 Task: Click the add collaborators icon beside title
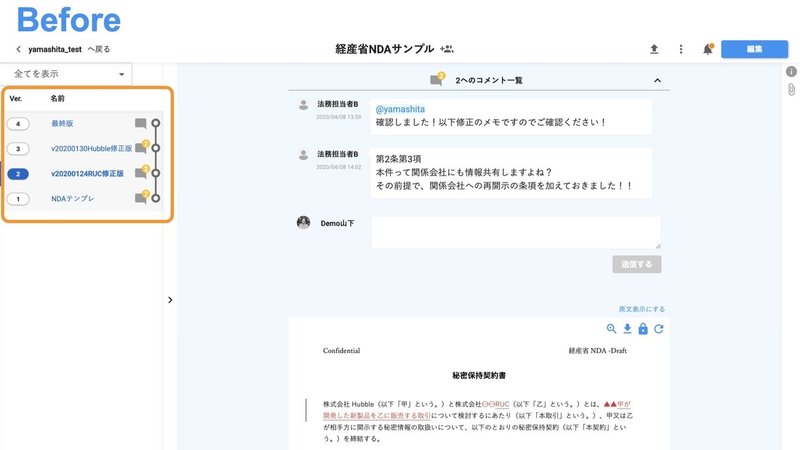point(446,49)
